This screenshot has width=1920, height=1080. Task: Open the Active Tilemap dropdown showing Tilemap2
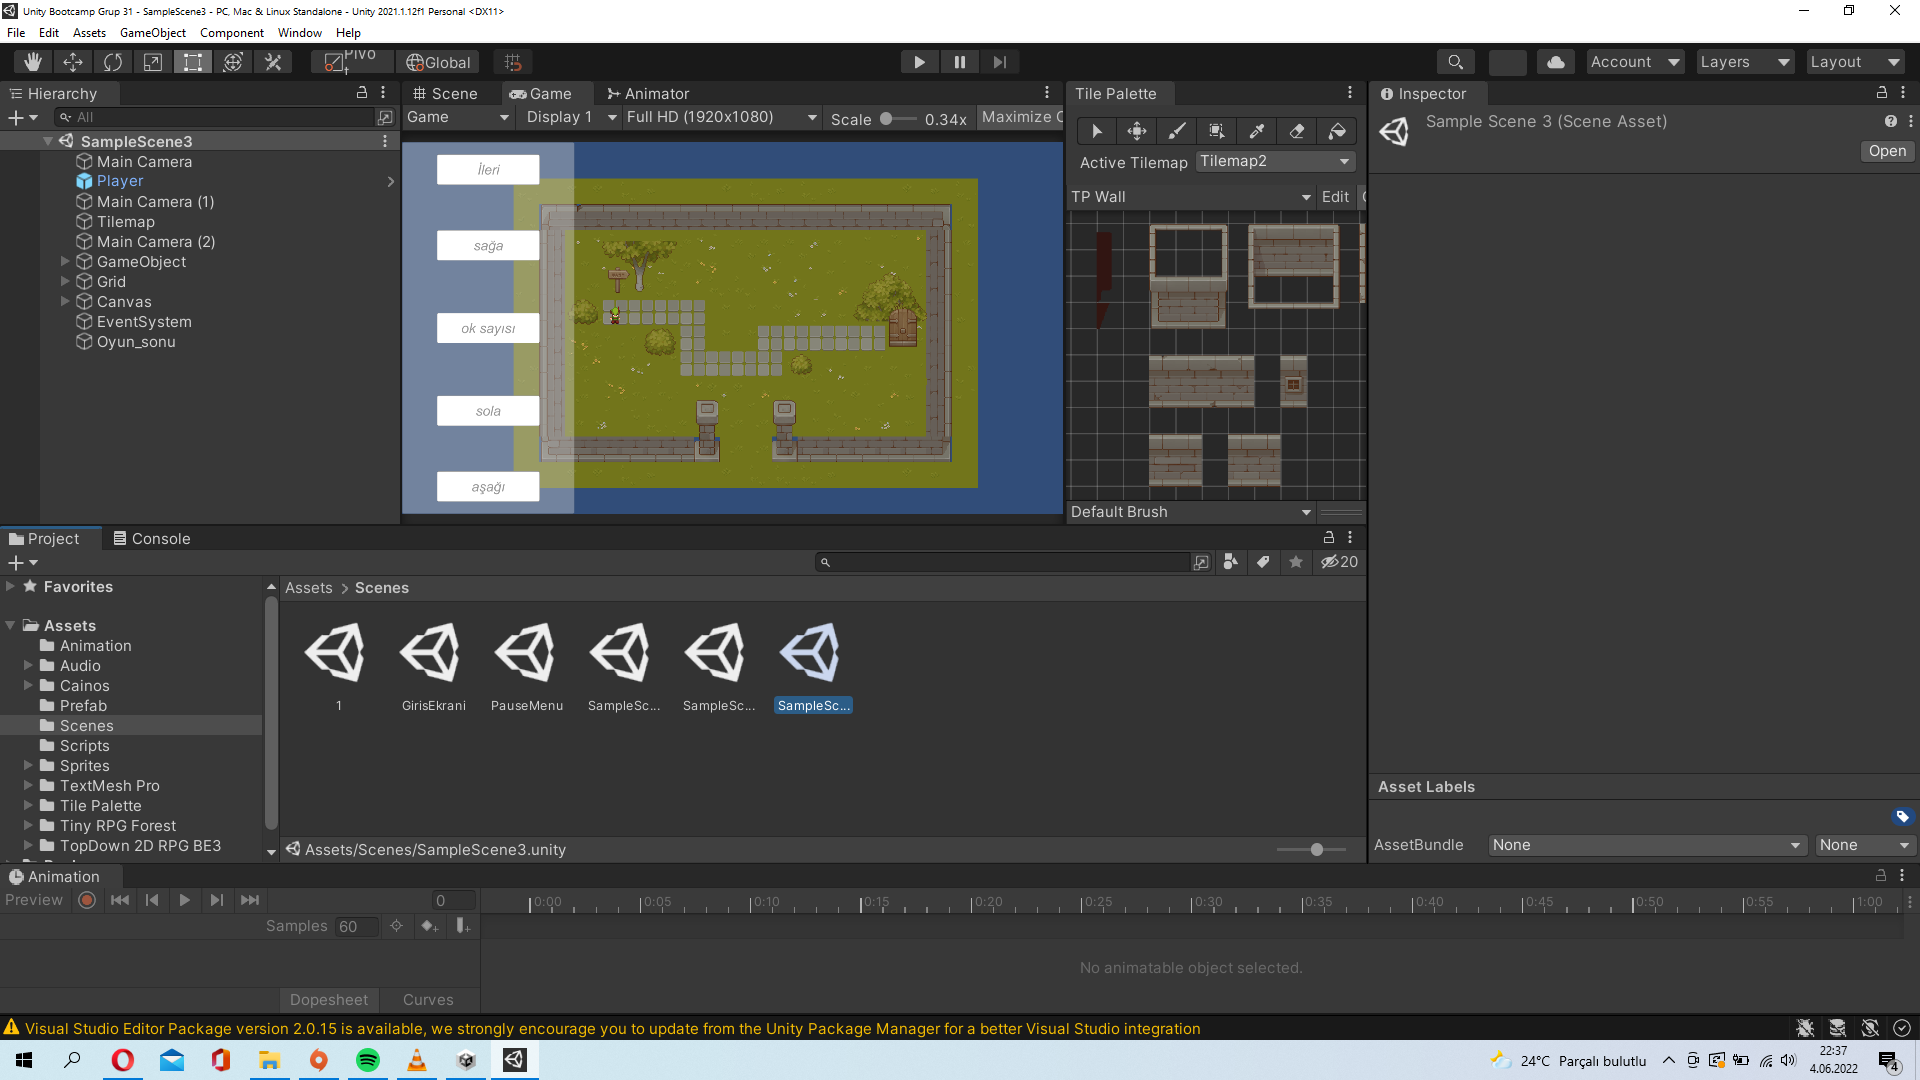(1275, 161)
